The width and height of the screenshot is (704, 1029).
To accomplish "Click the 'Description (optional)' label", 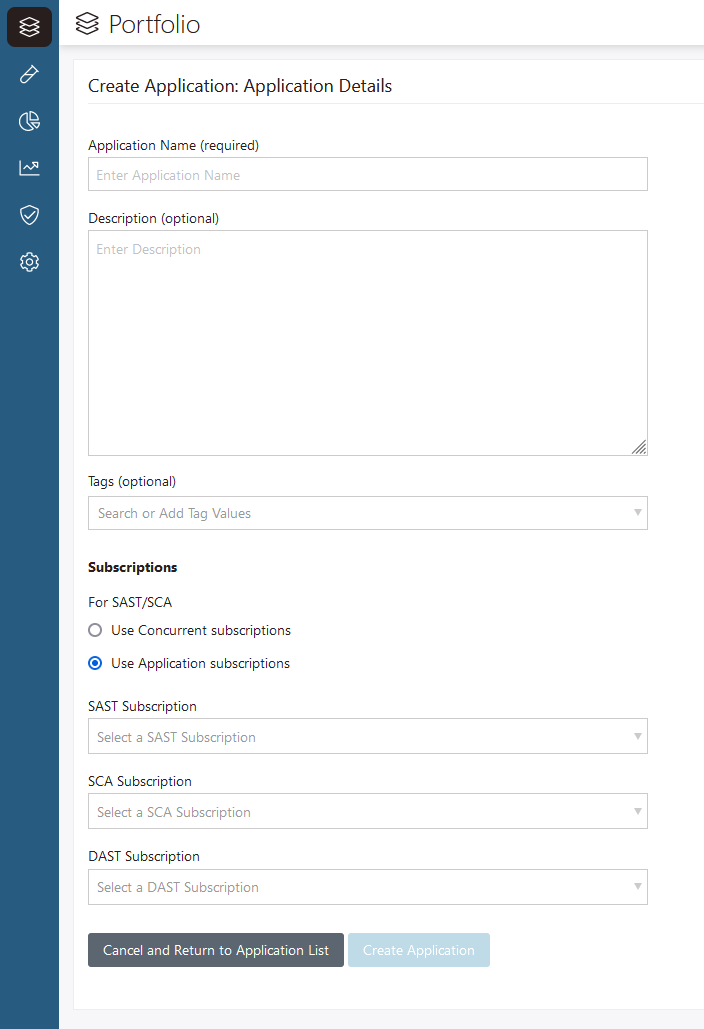I will coord(154,218).
